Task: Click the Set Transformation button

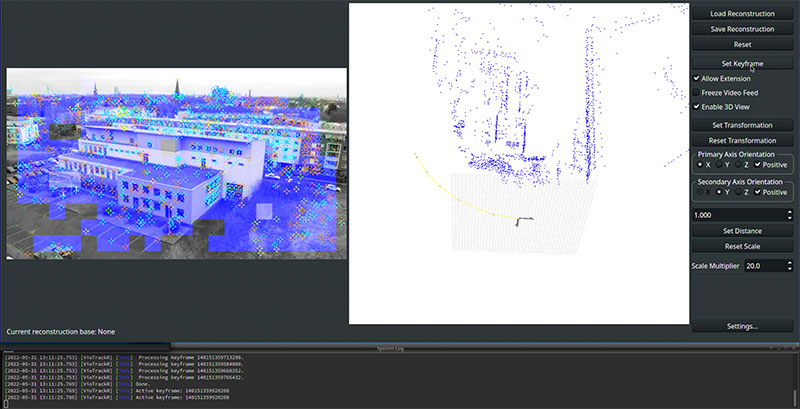Action: pyautogui.click(x=742, y=125)
